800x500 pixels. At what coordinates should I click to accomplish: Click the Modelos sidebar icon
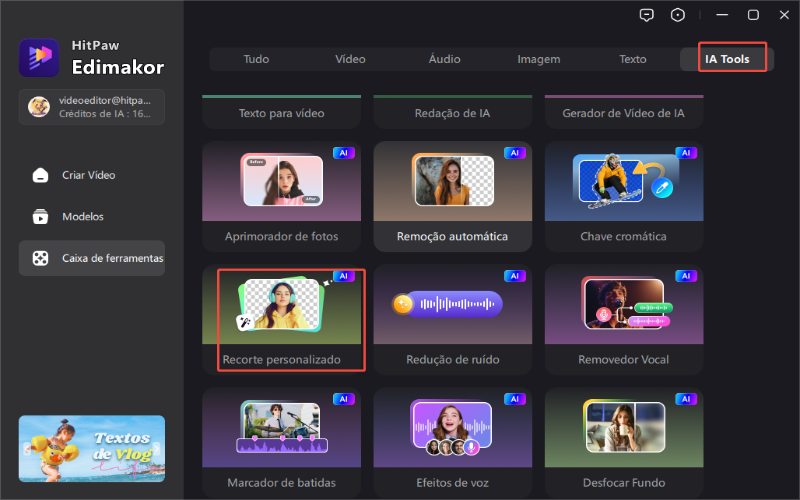[x=40, y=216]
